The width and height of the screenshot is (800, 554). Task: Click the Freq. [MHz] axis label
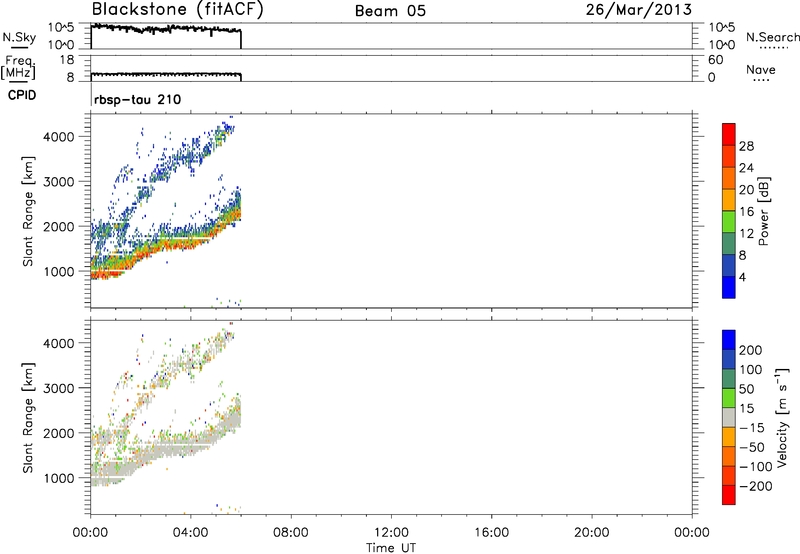[19, 68]
